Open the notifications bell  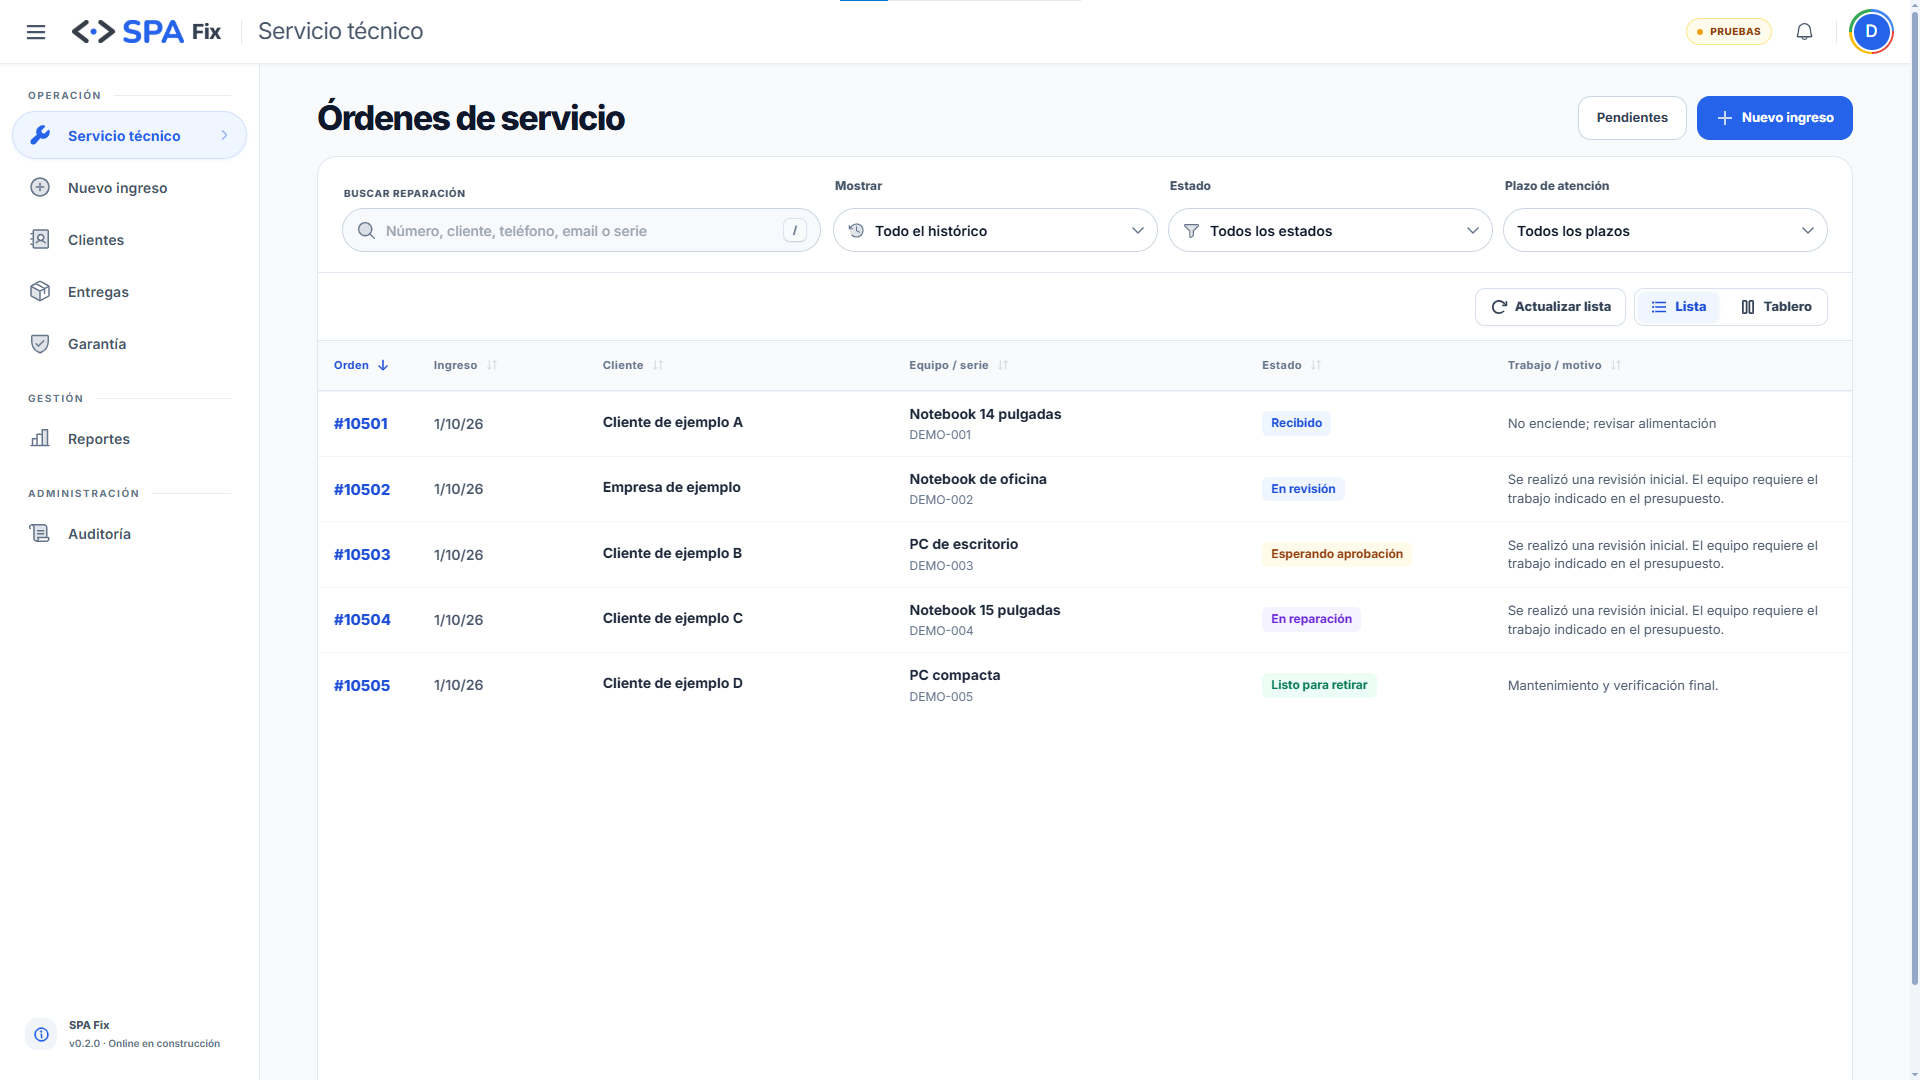tap(1804, 32)
